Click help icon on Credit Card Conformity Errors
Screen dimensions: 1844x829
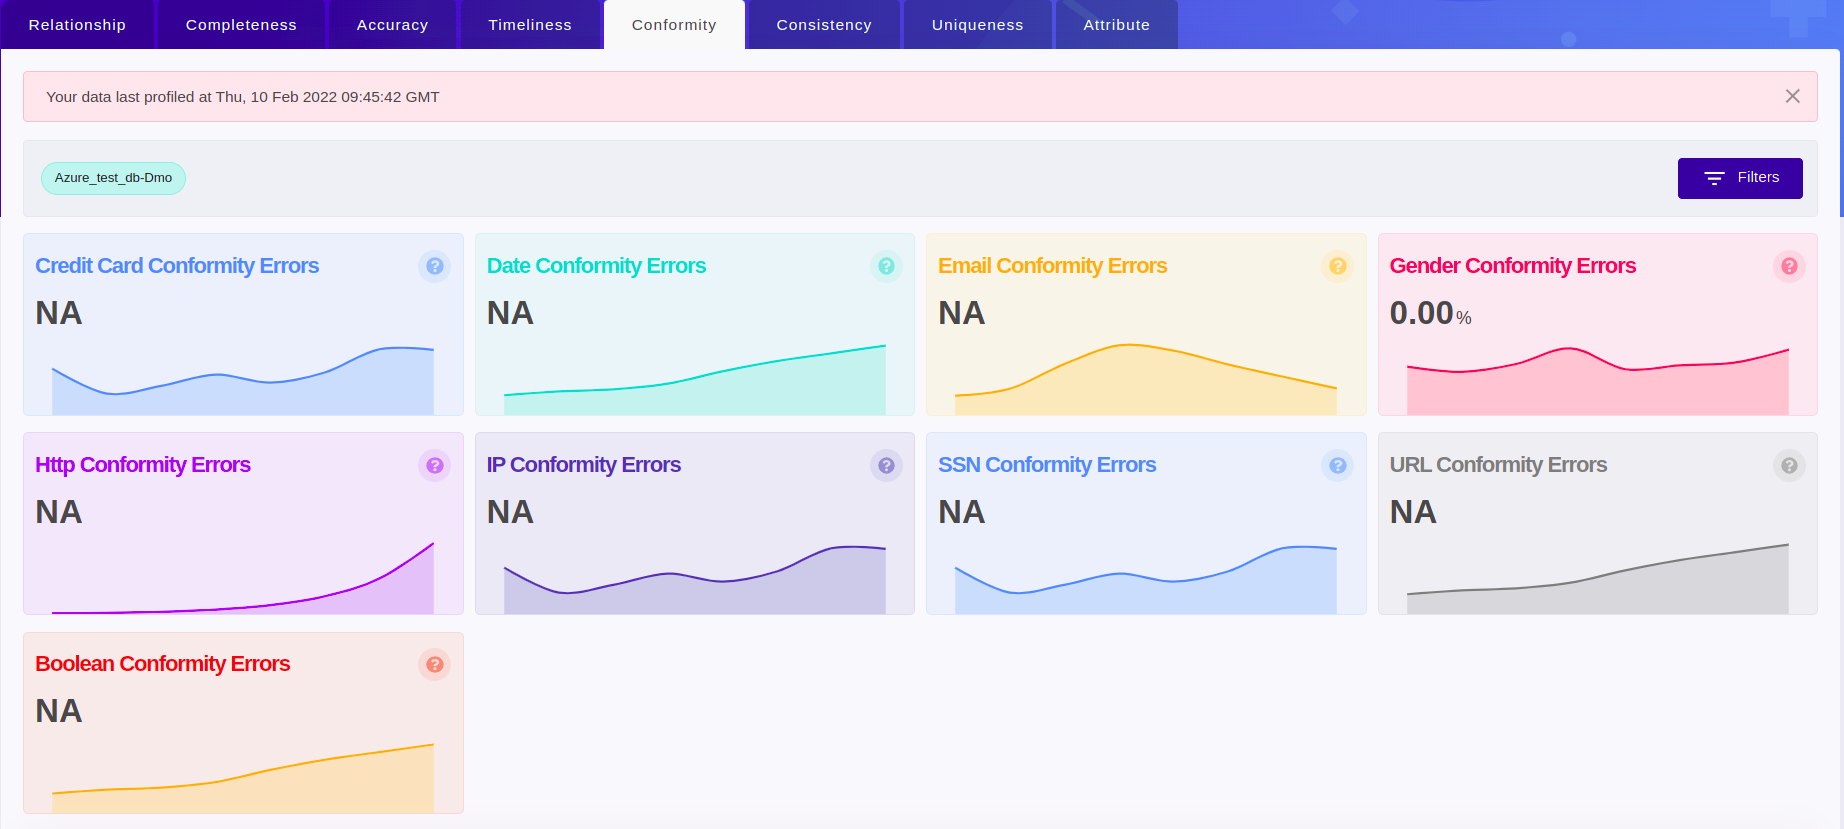coord(434,266)
